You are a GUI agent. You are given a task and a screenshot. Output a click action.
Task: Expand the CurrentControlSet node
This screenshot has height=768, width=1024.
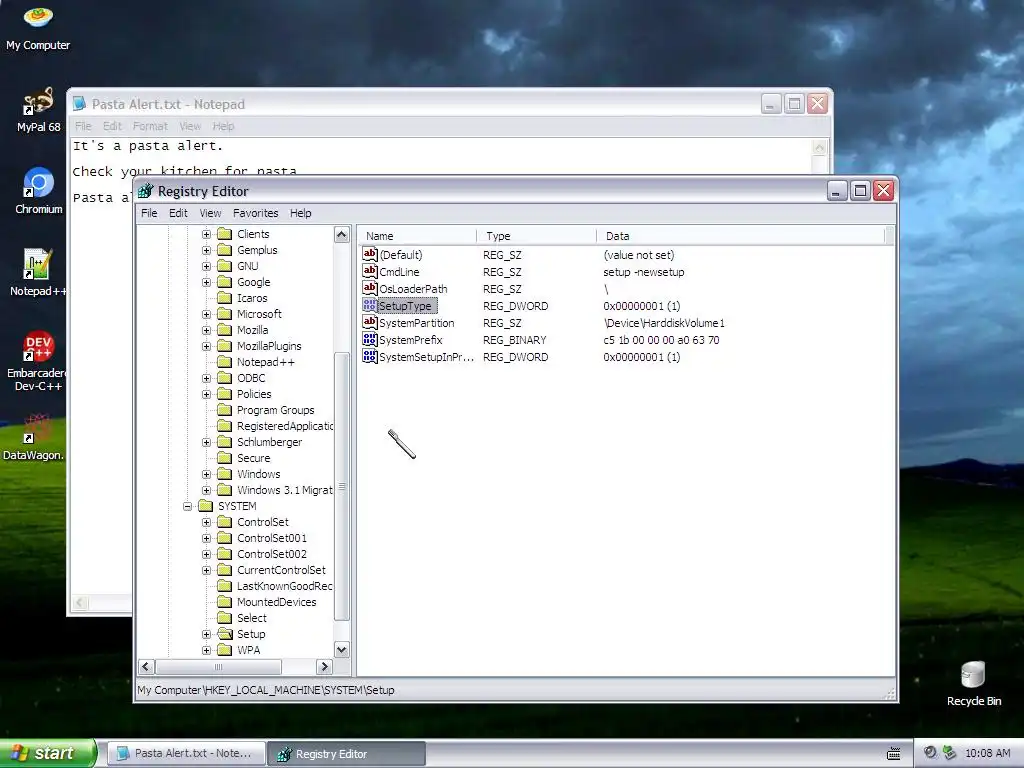206,570
